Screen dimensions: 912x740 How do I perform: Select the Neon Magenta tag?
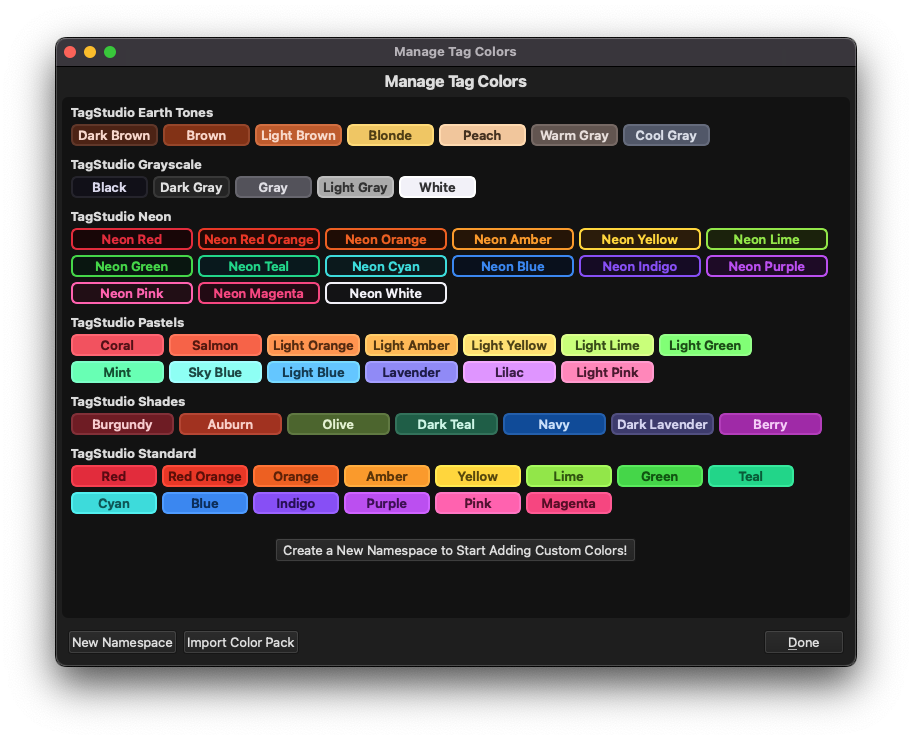[259, 293]
